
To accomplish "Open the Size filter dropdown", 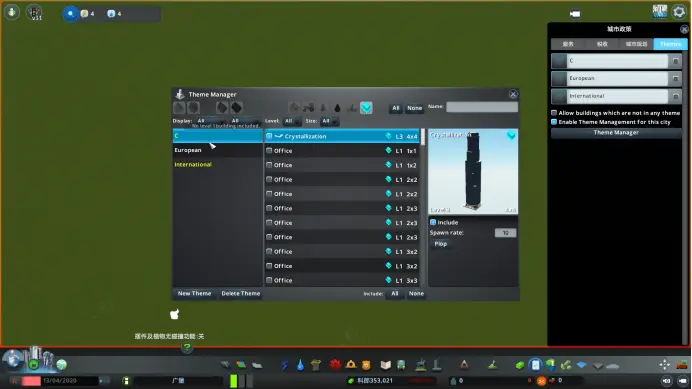I will (x=329, y=121).
